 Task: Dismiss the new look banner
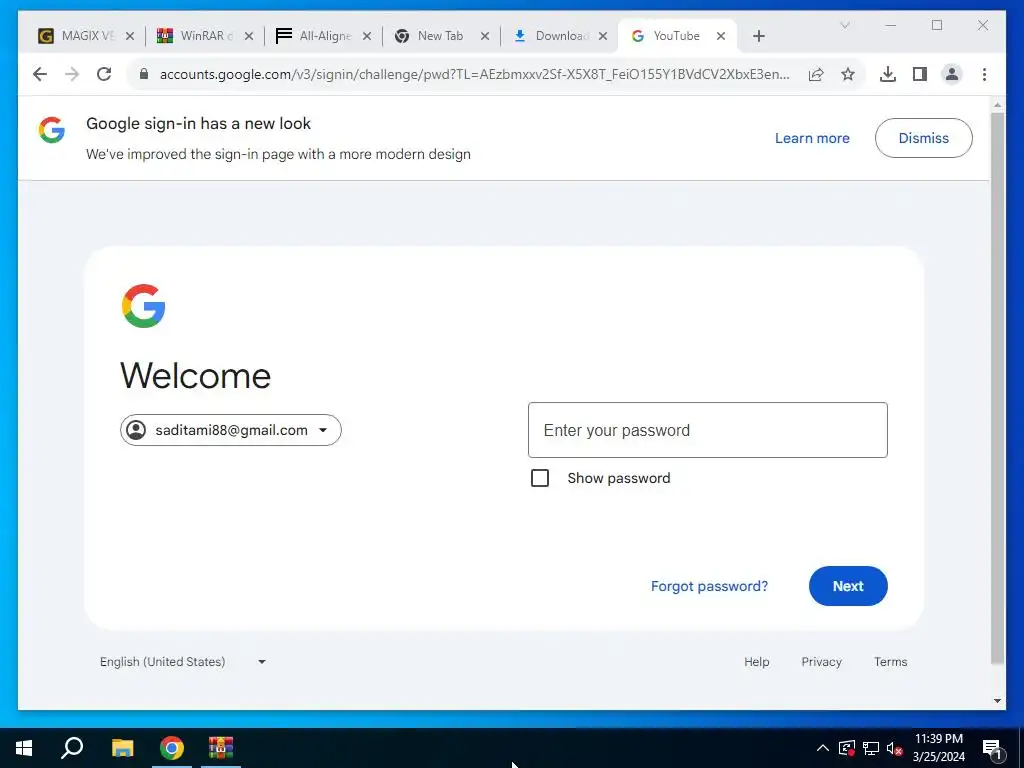coord(923,138)
